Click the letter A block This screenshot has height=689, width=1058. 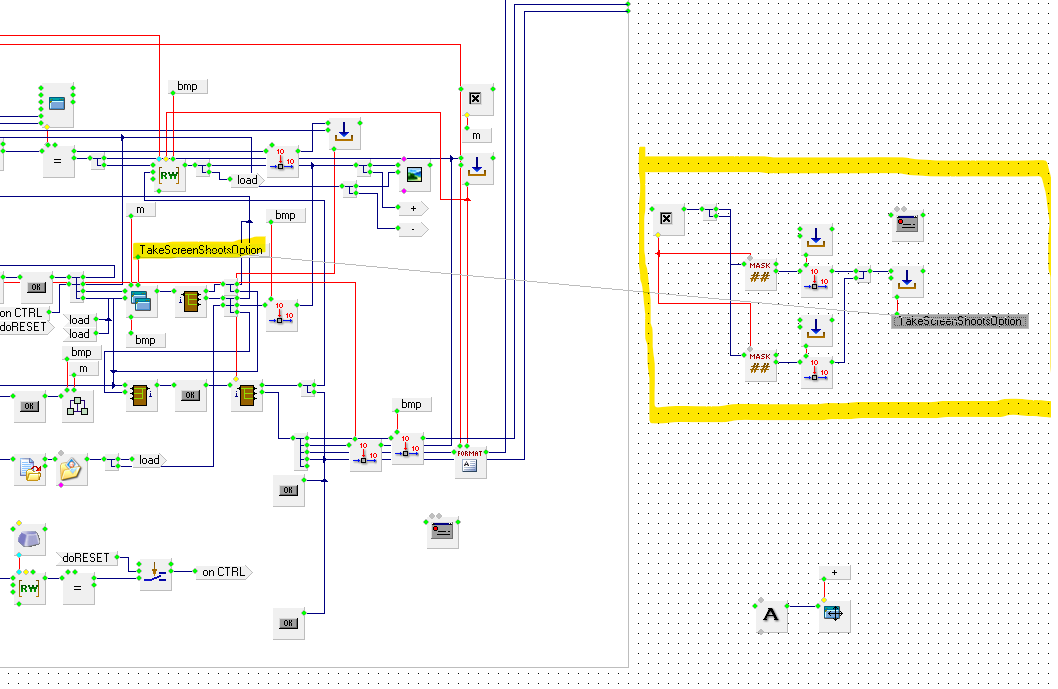[x=770, y=615]
